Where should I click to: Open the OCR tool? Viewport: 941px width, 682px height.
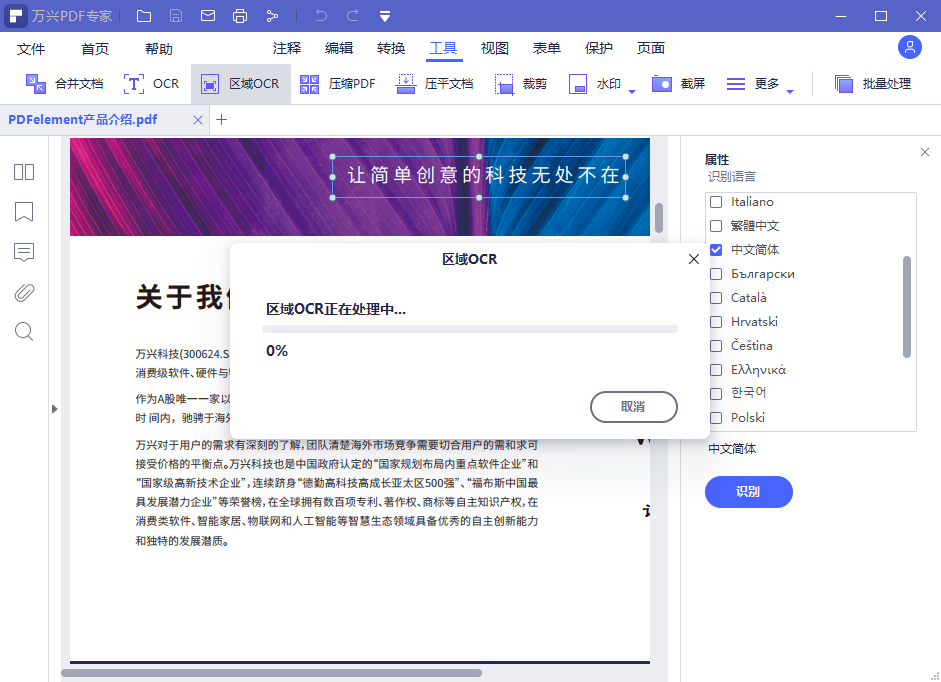pyautogui.click(x=152, y=83)
